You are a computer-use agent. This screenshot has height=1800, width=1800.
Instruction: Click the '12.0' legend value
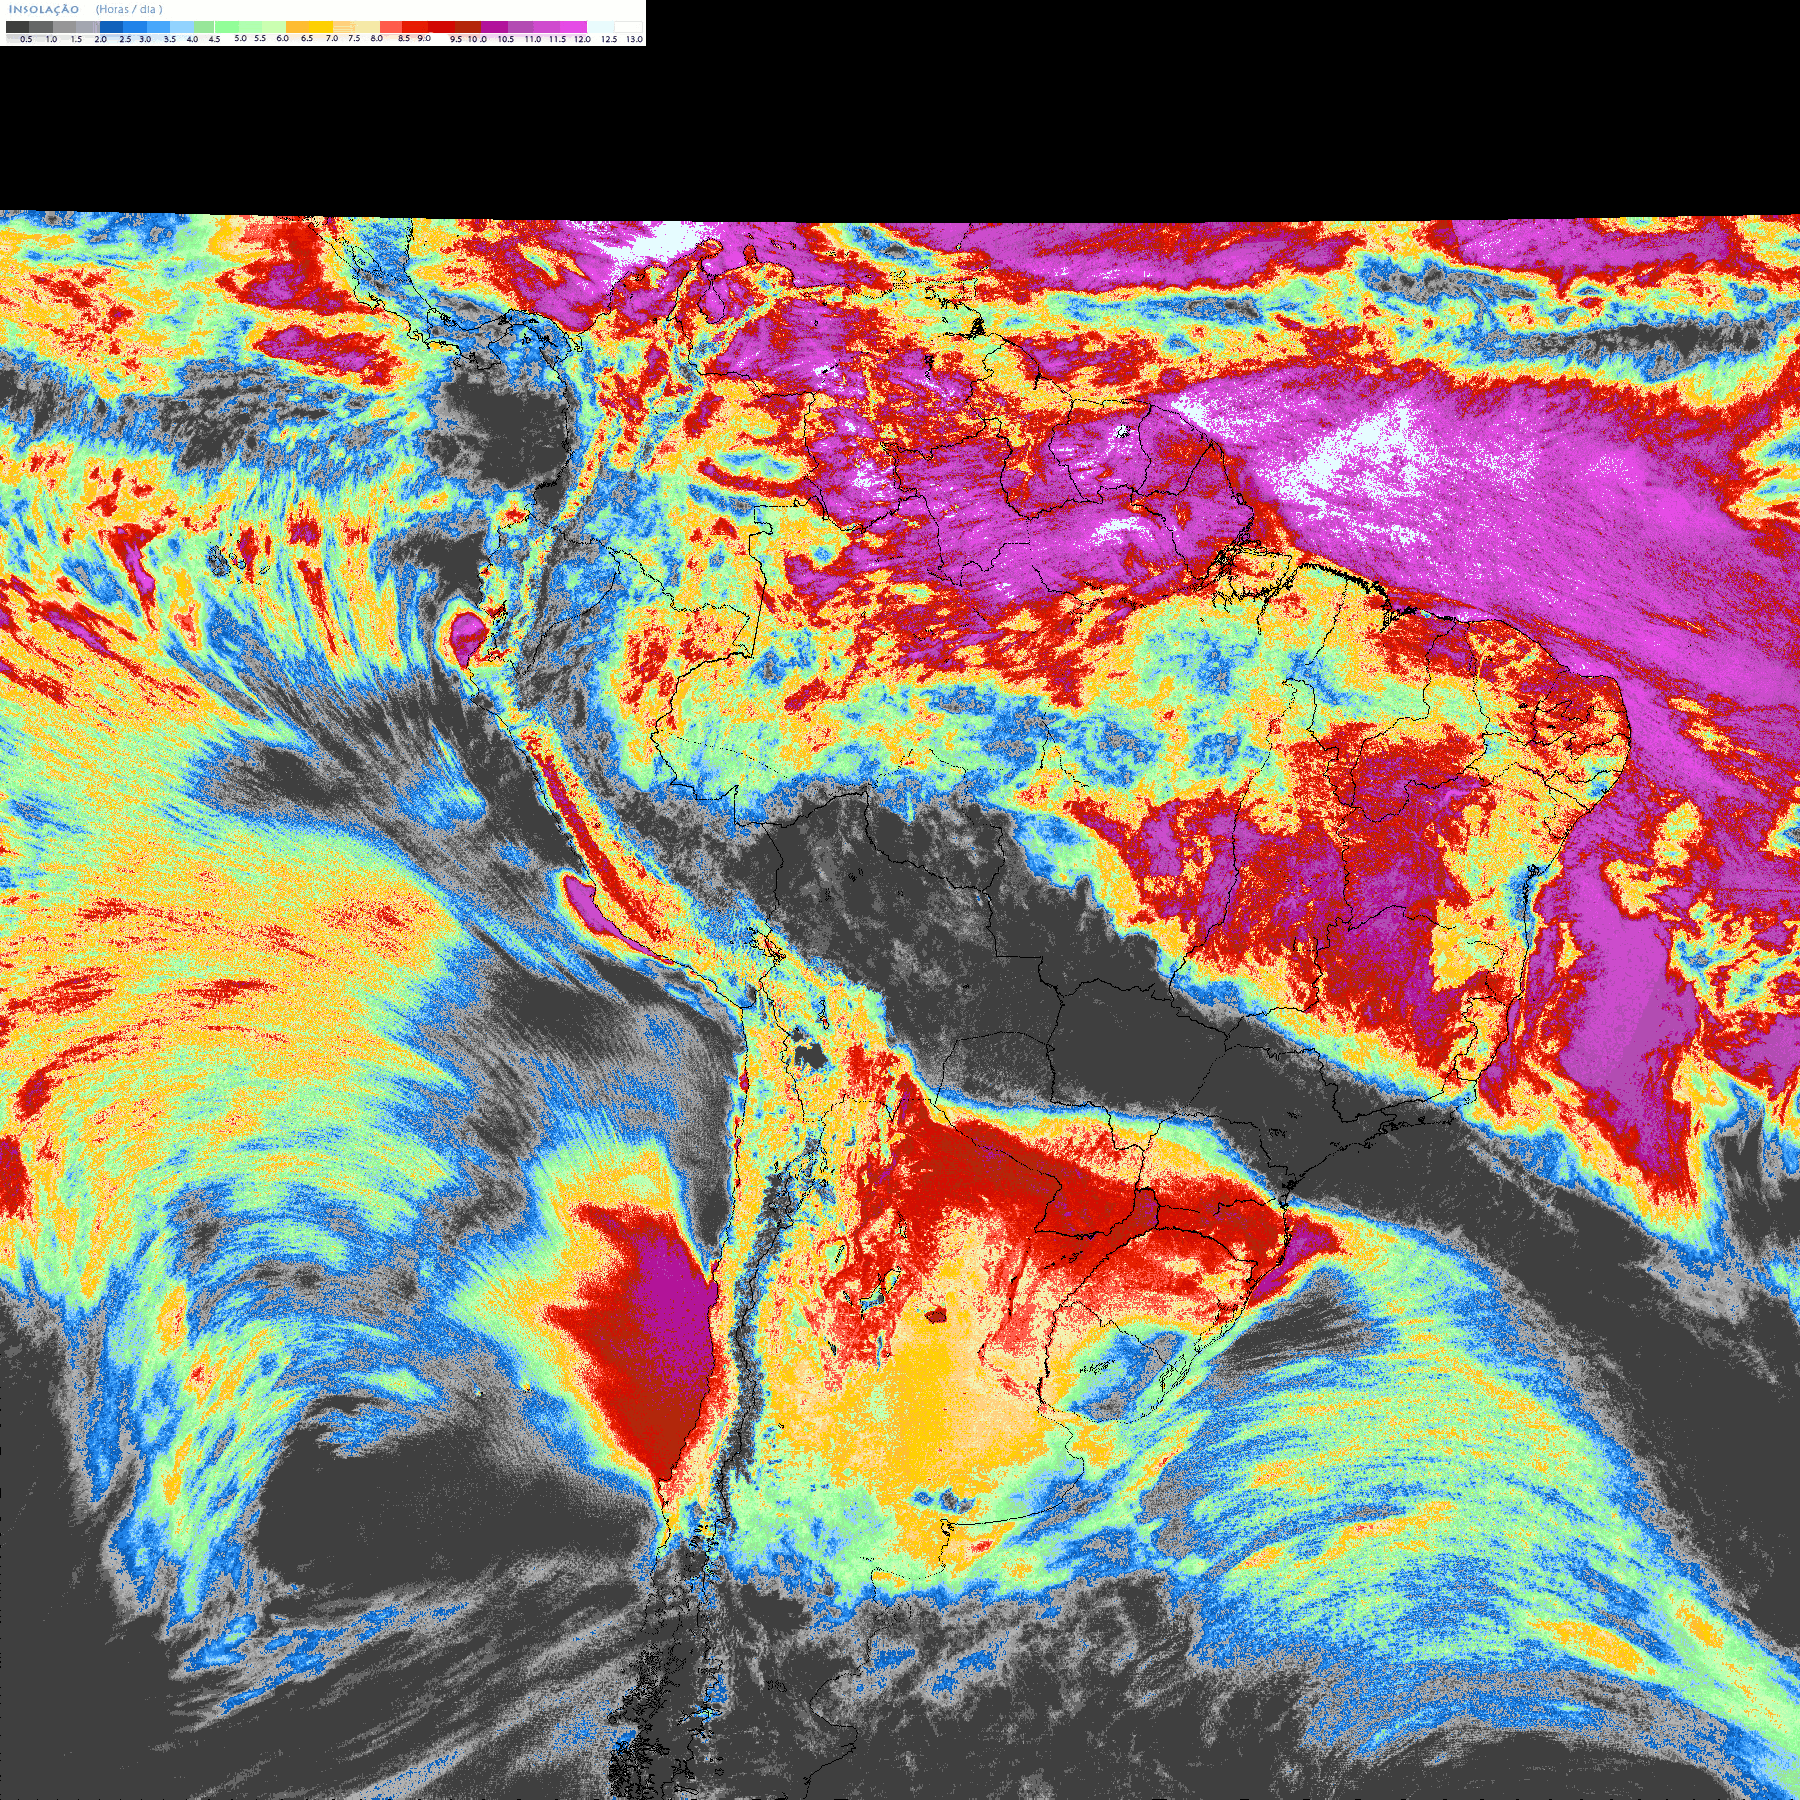582,39
